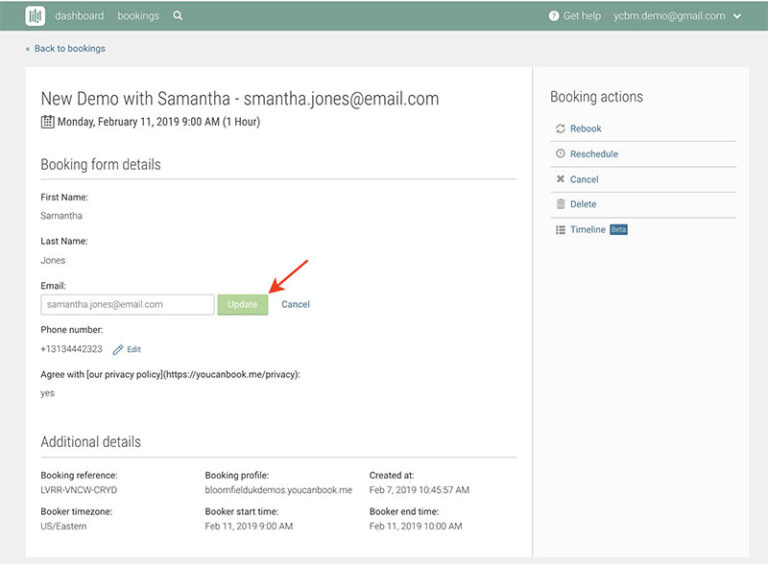The image size is (768, 564).
Task: Click the calendar icon next to booking date
Action: click(47, 122)
